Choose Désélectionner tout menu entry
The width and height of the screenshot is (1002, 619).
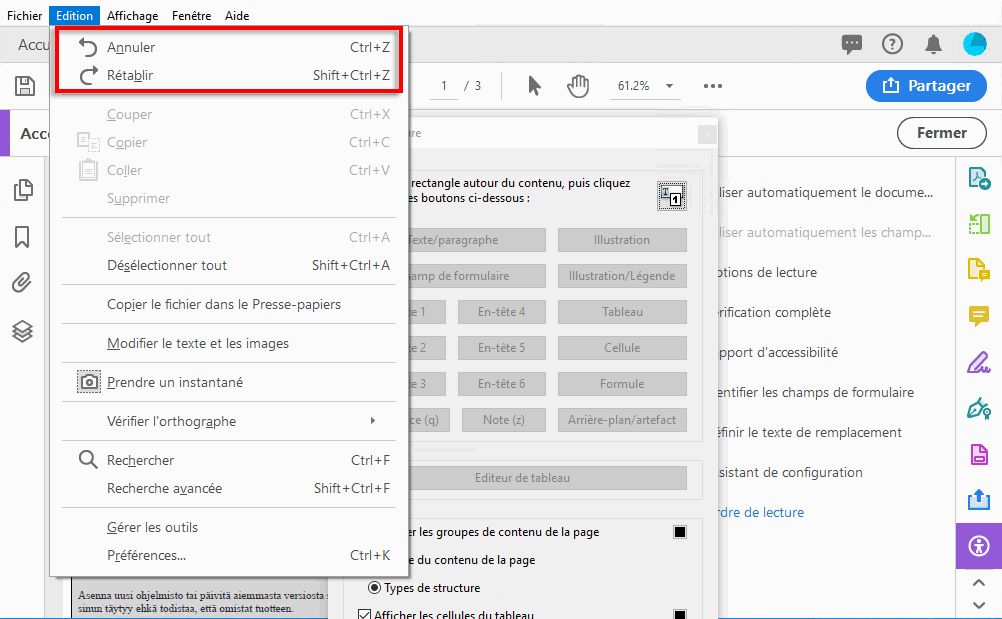[229, 265]
